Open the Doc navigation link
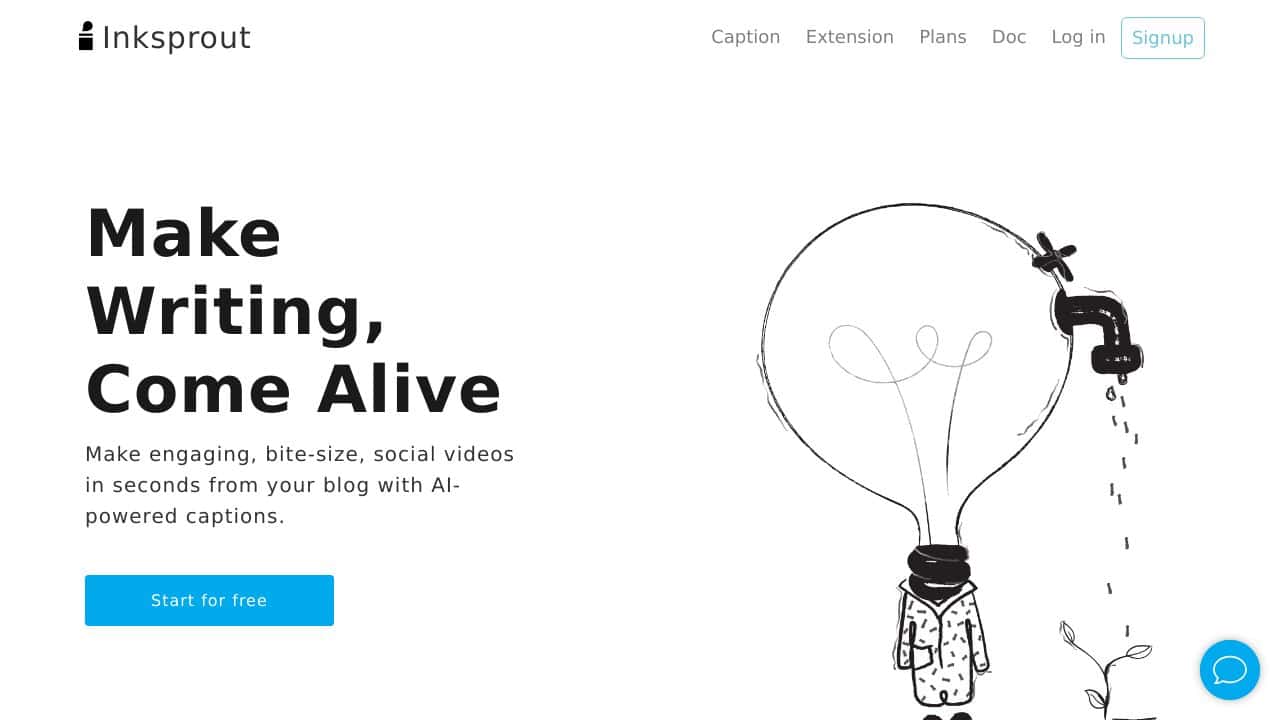The image size is (1280, 720). click(1009, 37)
